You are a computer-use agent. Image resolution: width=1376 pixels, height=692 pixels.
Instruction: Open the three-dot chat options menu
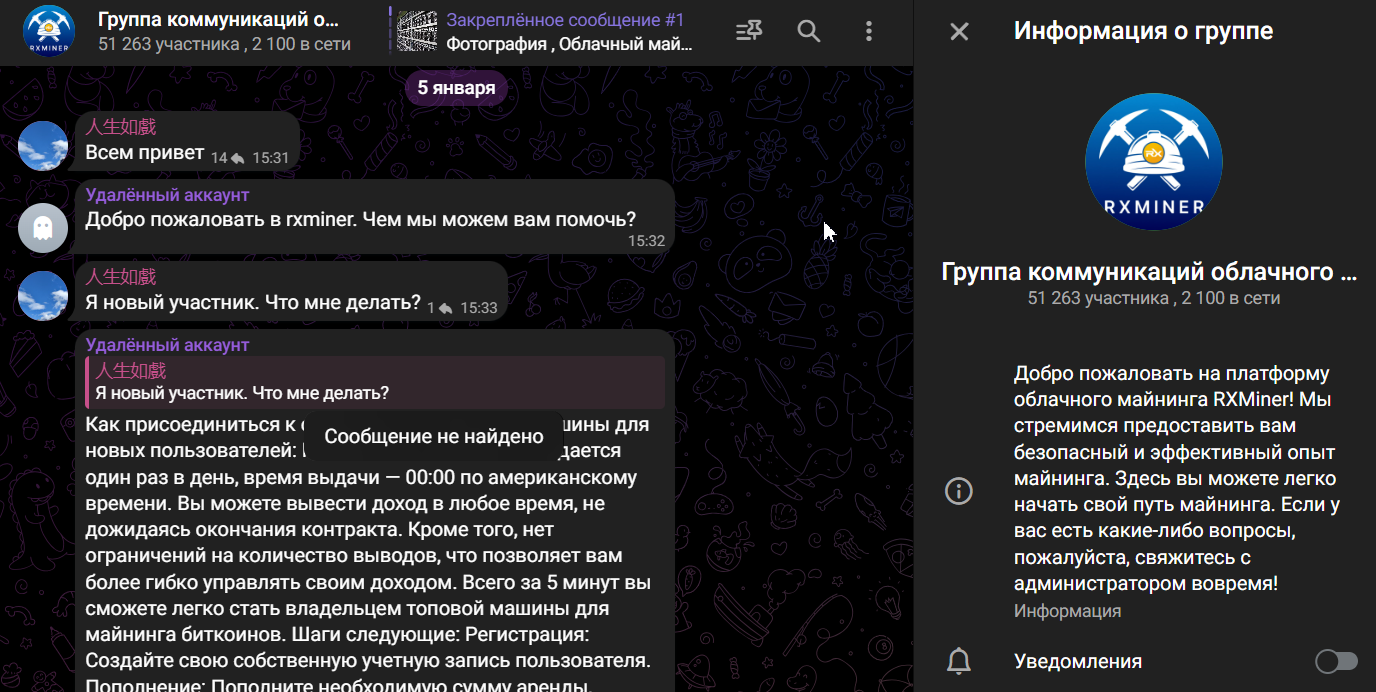point(868,31)
